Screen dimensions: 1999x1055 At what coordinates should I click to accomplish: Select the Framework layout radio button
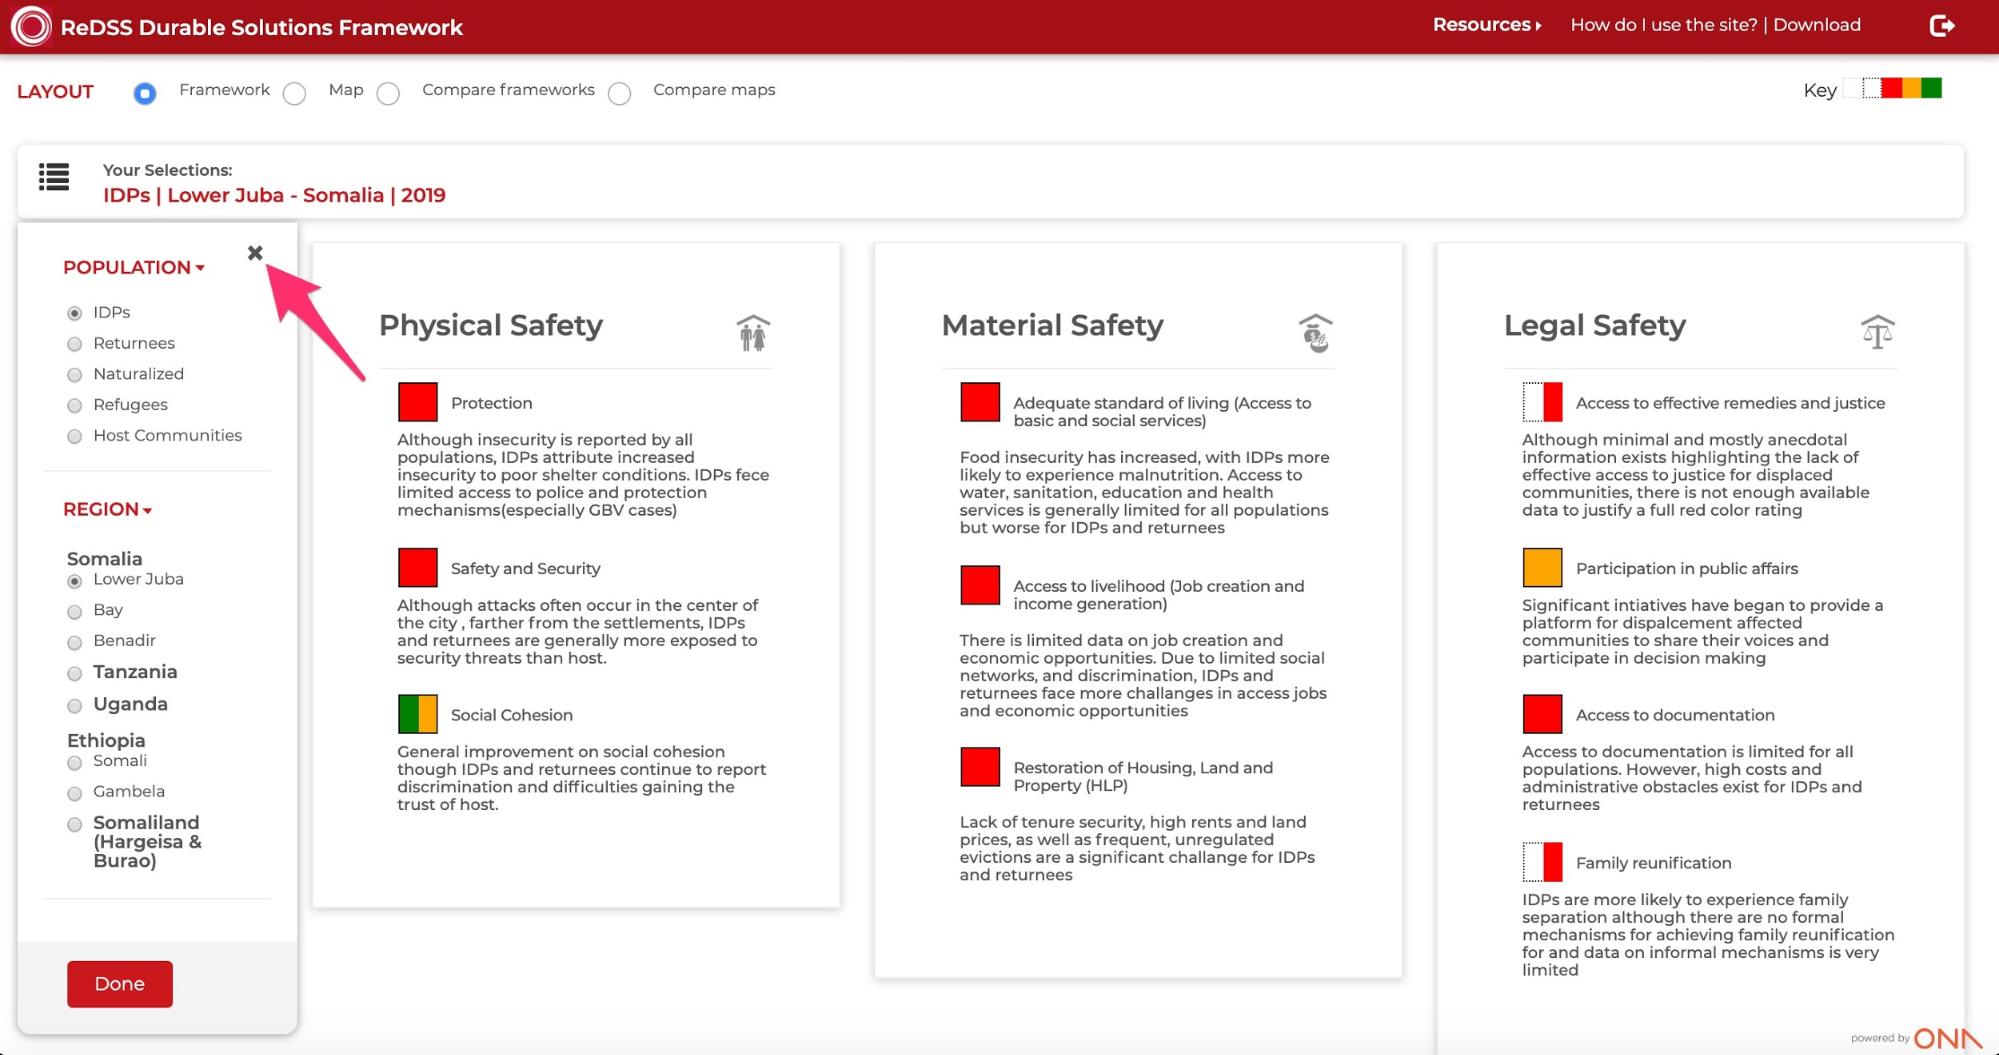coord(145,94)
